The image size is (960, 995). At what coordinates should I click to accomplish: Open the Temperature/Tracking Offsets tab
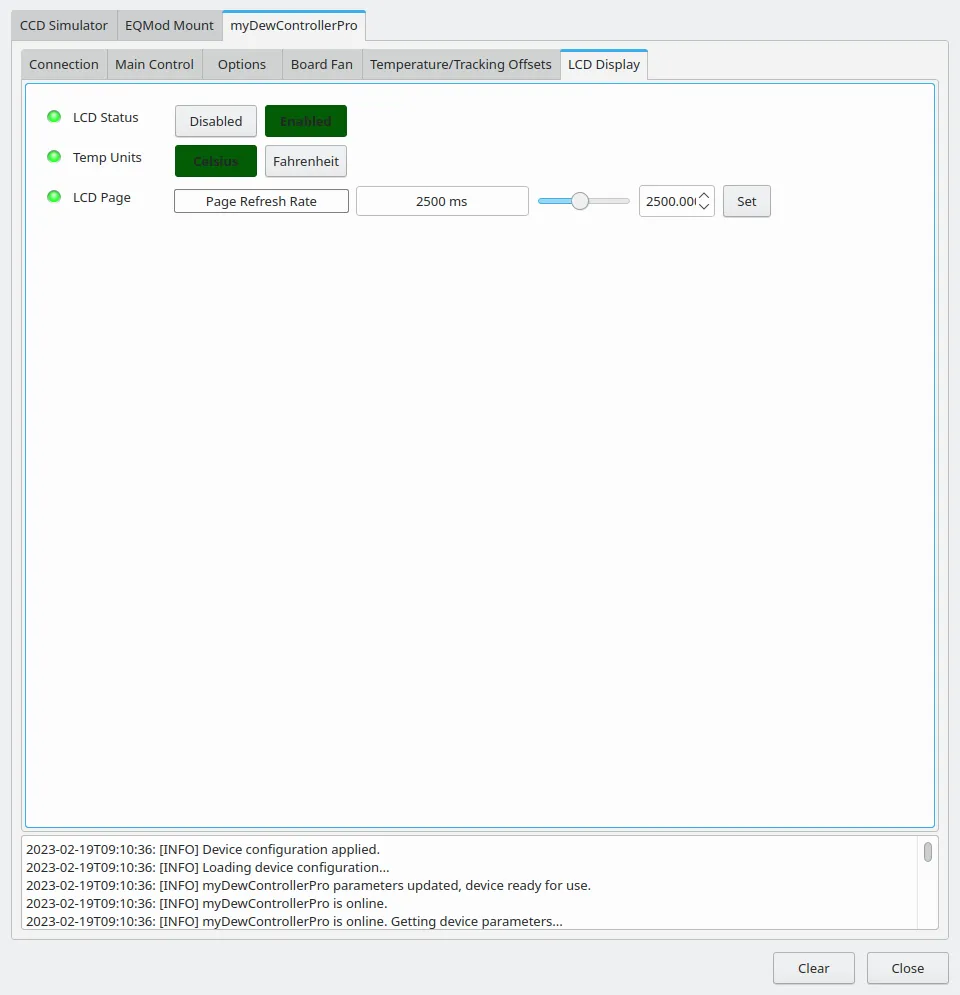(x=461, y=65)
